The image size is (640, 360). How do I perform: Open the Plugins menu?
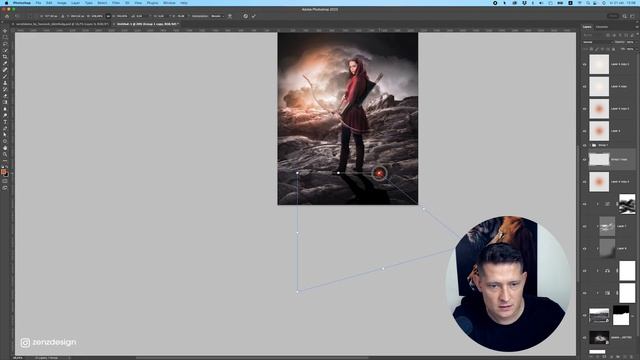(152, 3)
